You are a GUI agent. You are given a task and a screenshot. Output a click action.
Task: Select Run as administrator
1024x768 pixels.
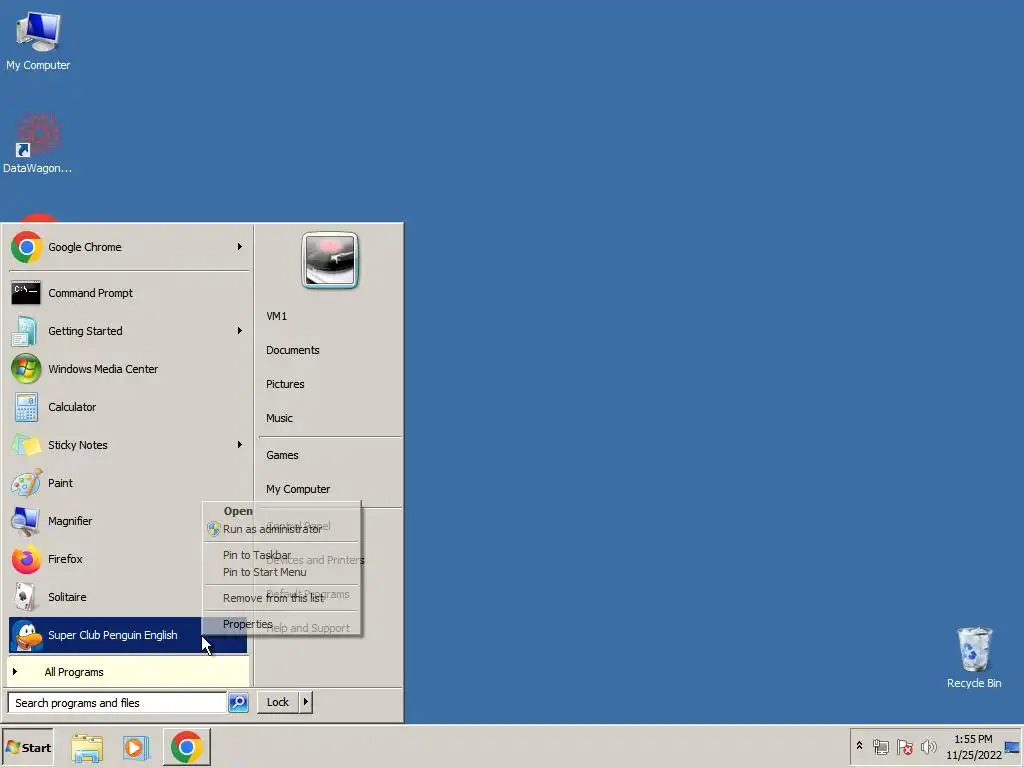click(x=281, y=529)
